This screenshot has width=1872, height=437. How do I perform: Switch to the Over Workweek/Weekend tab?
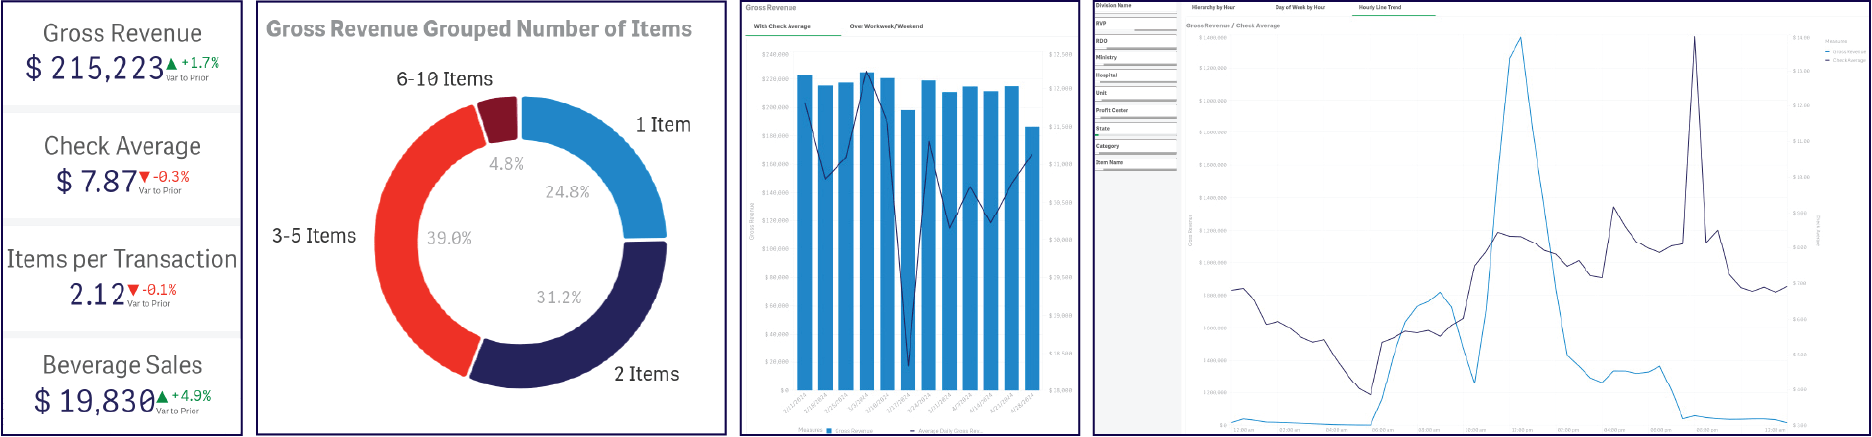point(886,27)
